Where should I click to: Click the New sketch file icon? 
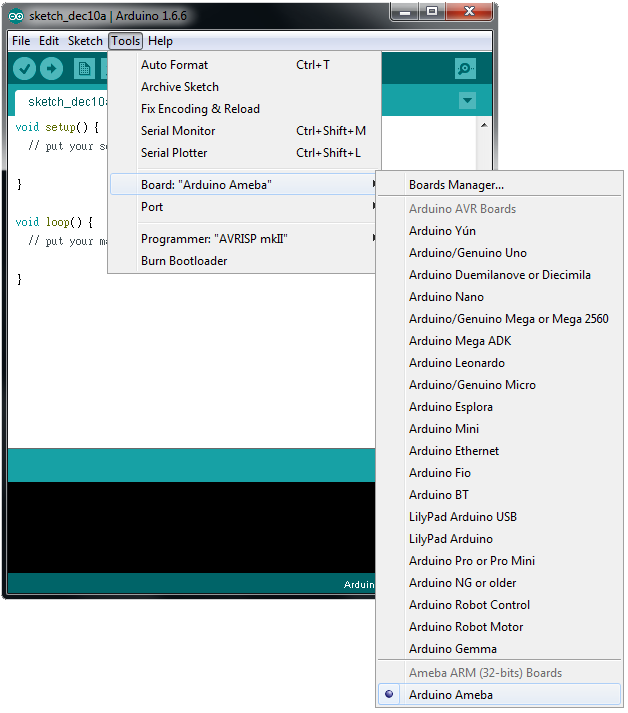coord(84,69)
